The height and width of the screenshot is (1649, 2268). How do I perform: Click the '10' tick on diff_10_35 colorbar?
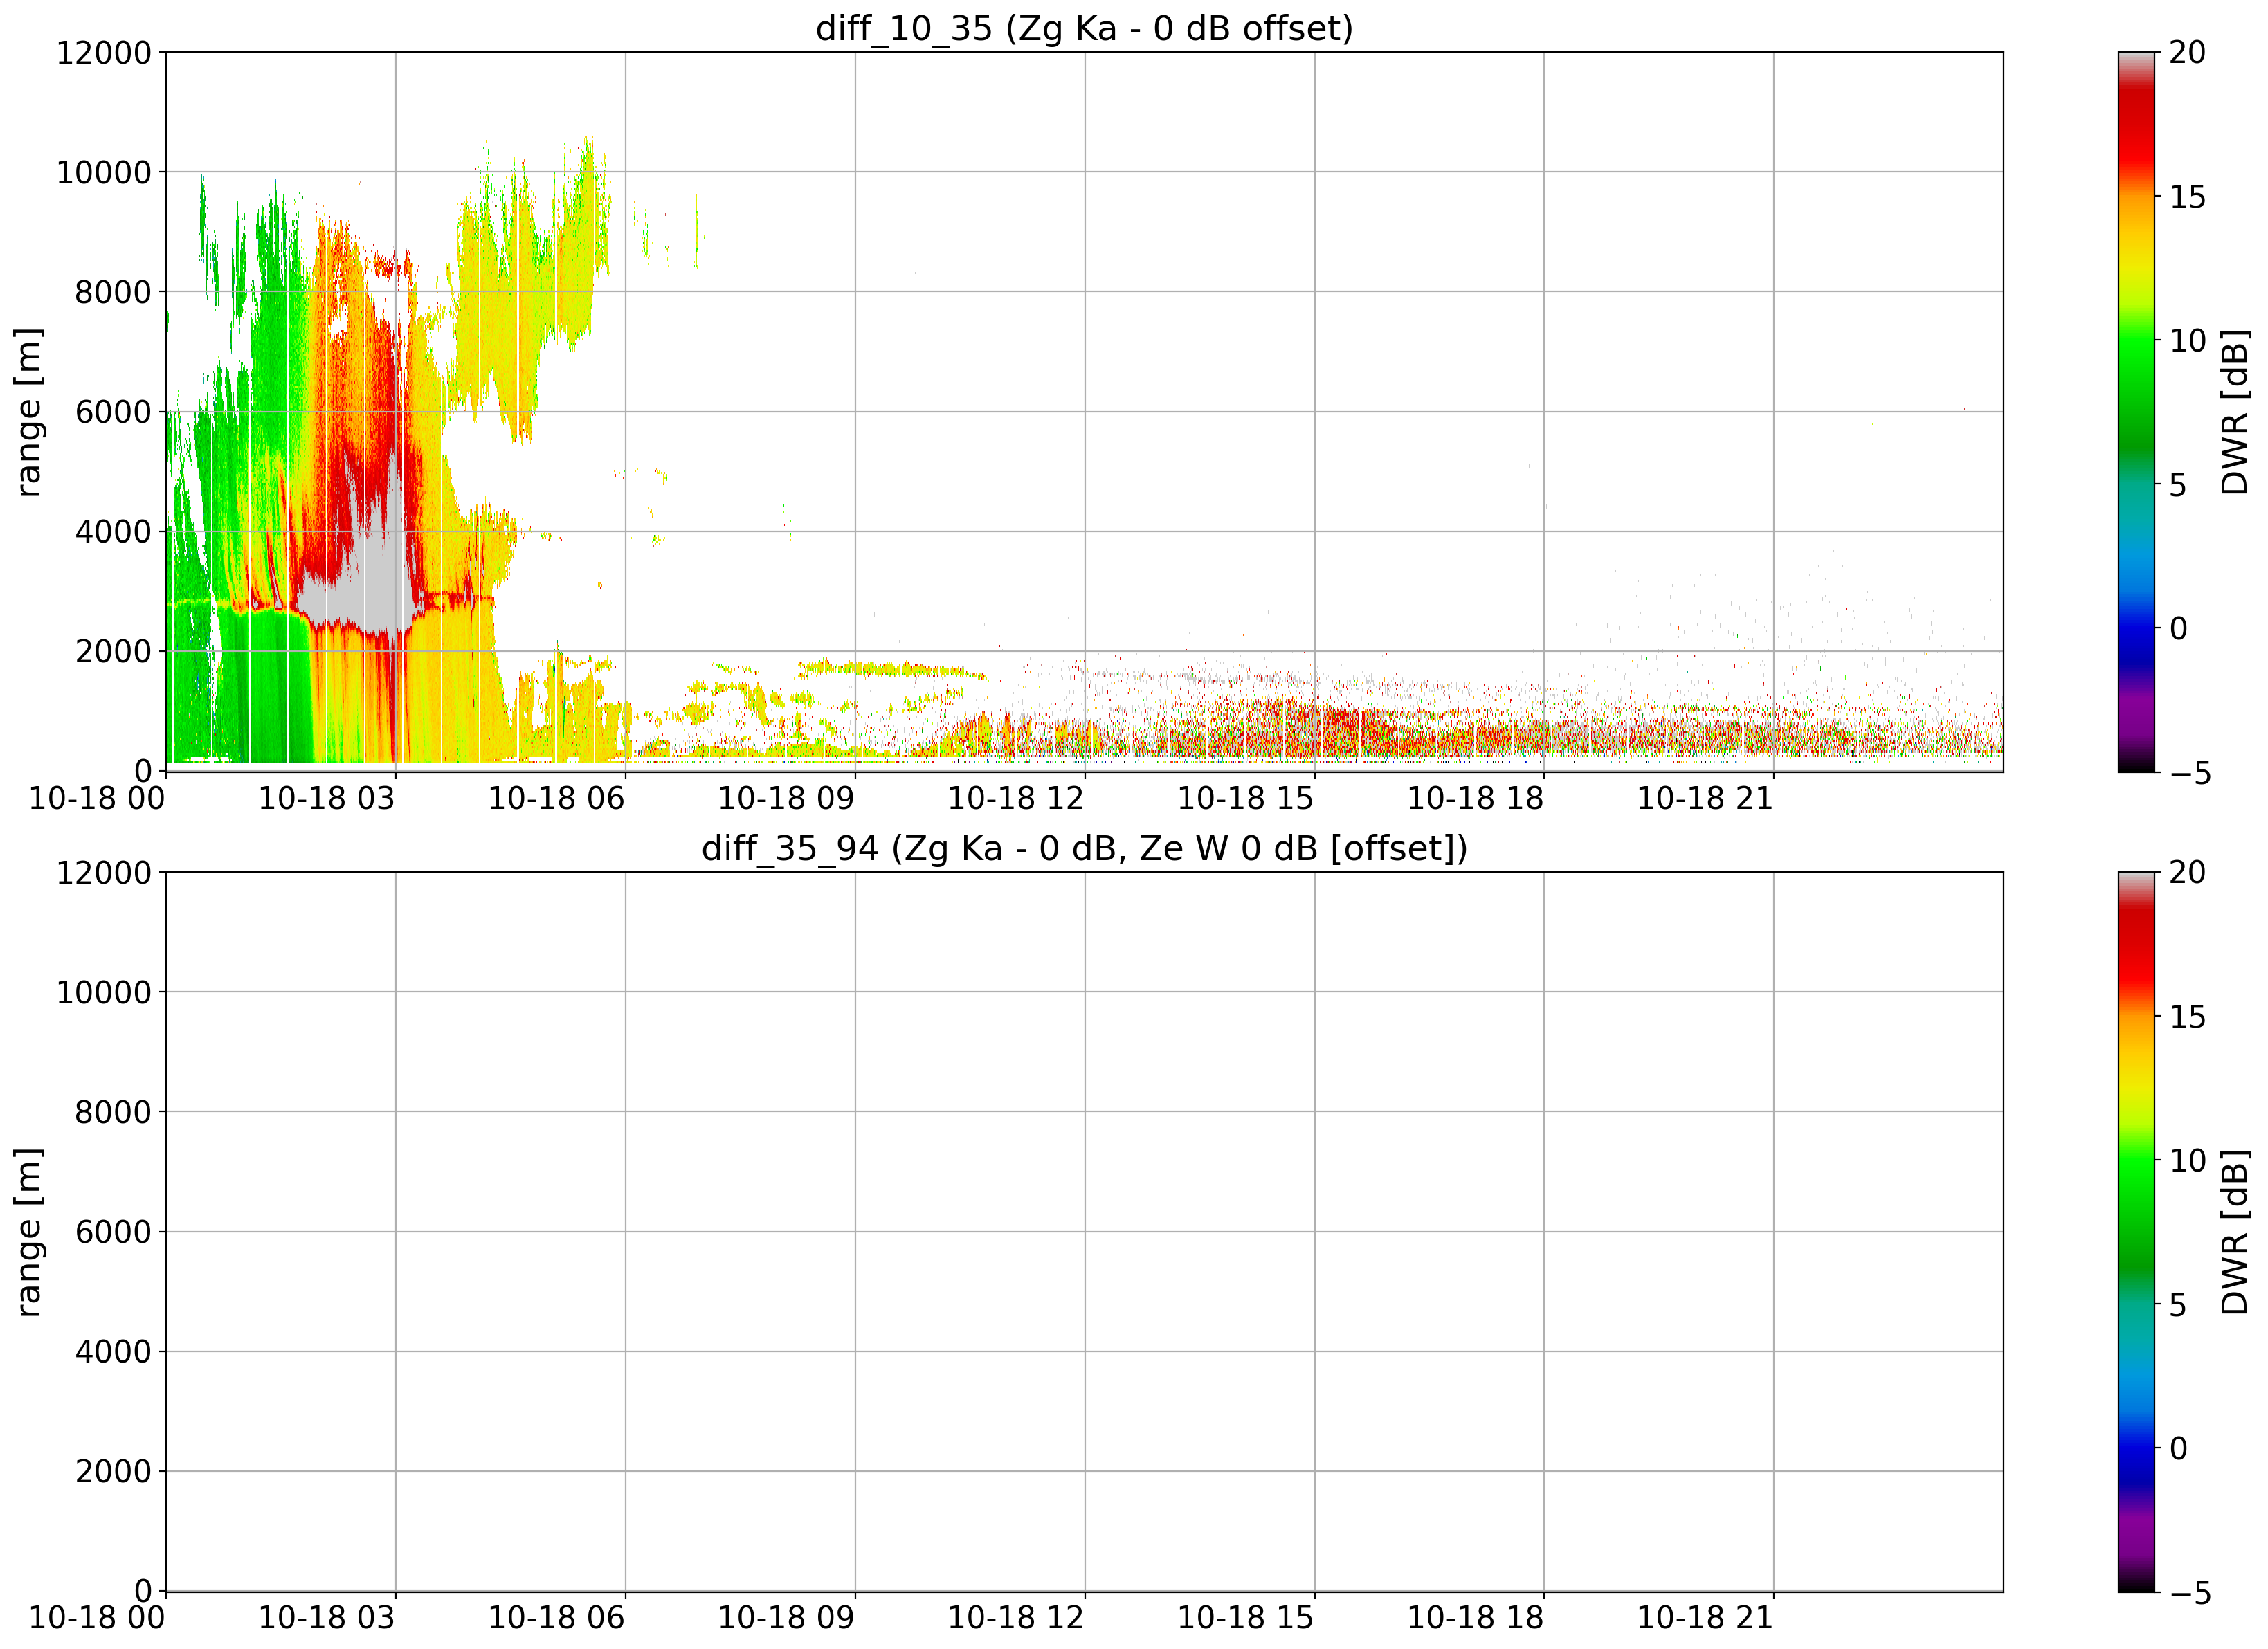click(2187, 340)
